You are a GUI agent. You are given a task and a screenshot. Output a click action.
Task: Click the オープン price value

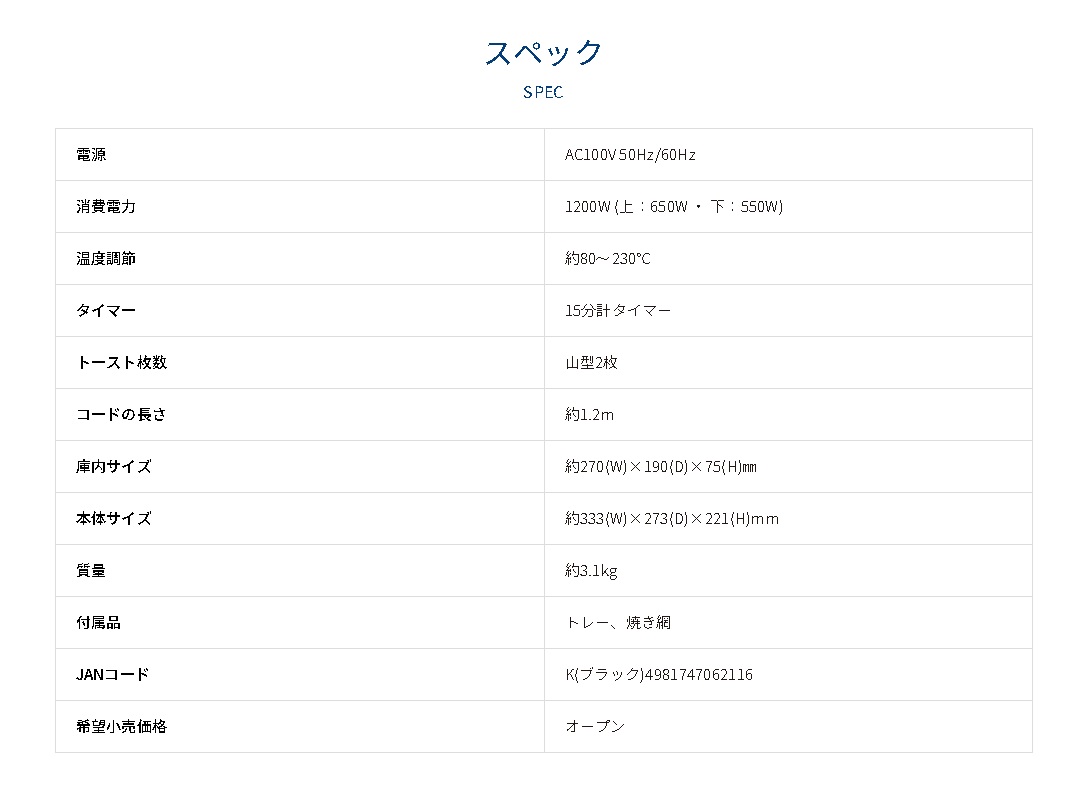tap(595, 727)
